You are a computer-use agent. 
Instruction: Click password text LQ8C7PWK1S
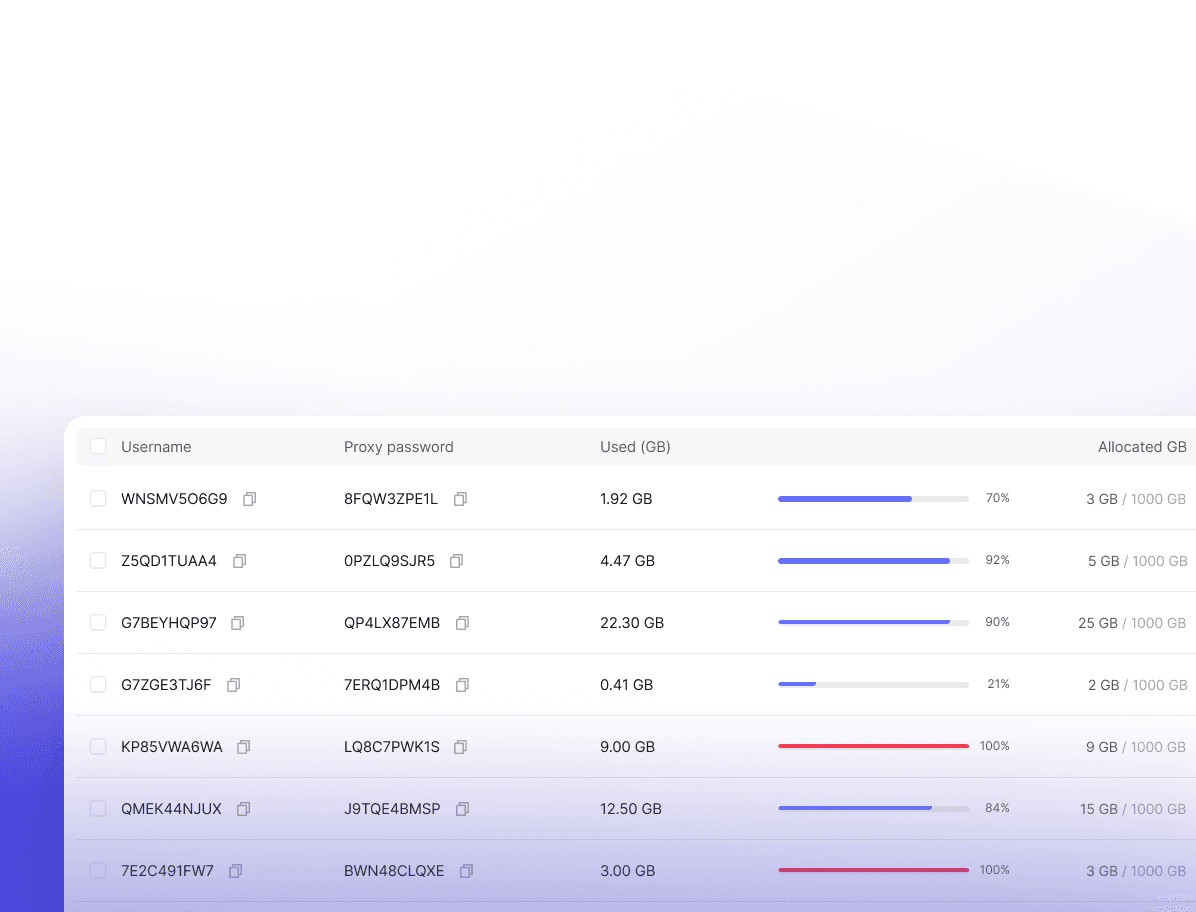(392, 747)
